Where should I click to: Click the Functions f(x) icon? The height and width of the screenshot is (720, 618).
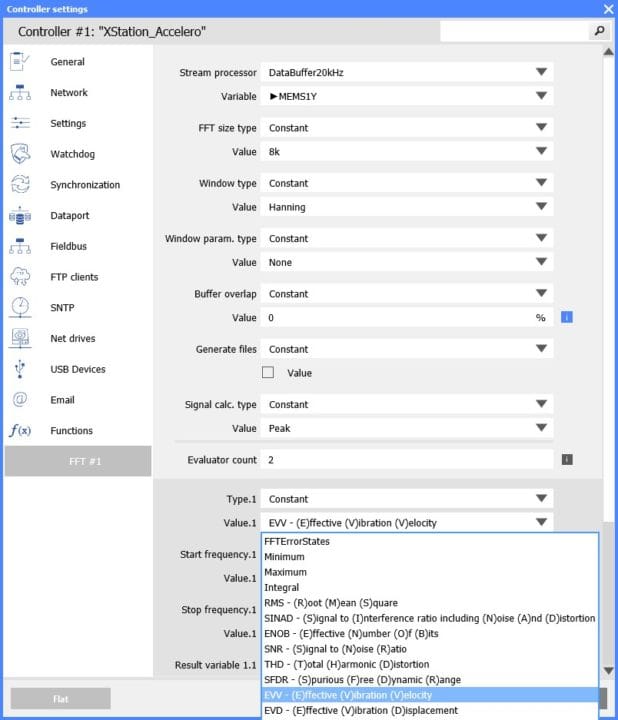(x=19, y=430)
